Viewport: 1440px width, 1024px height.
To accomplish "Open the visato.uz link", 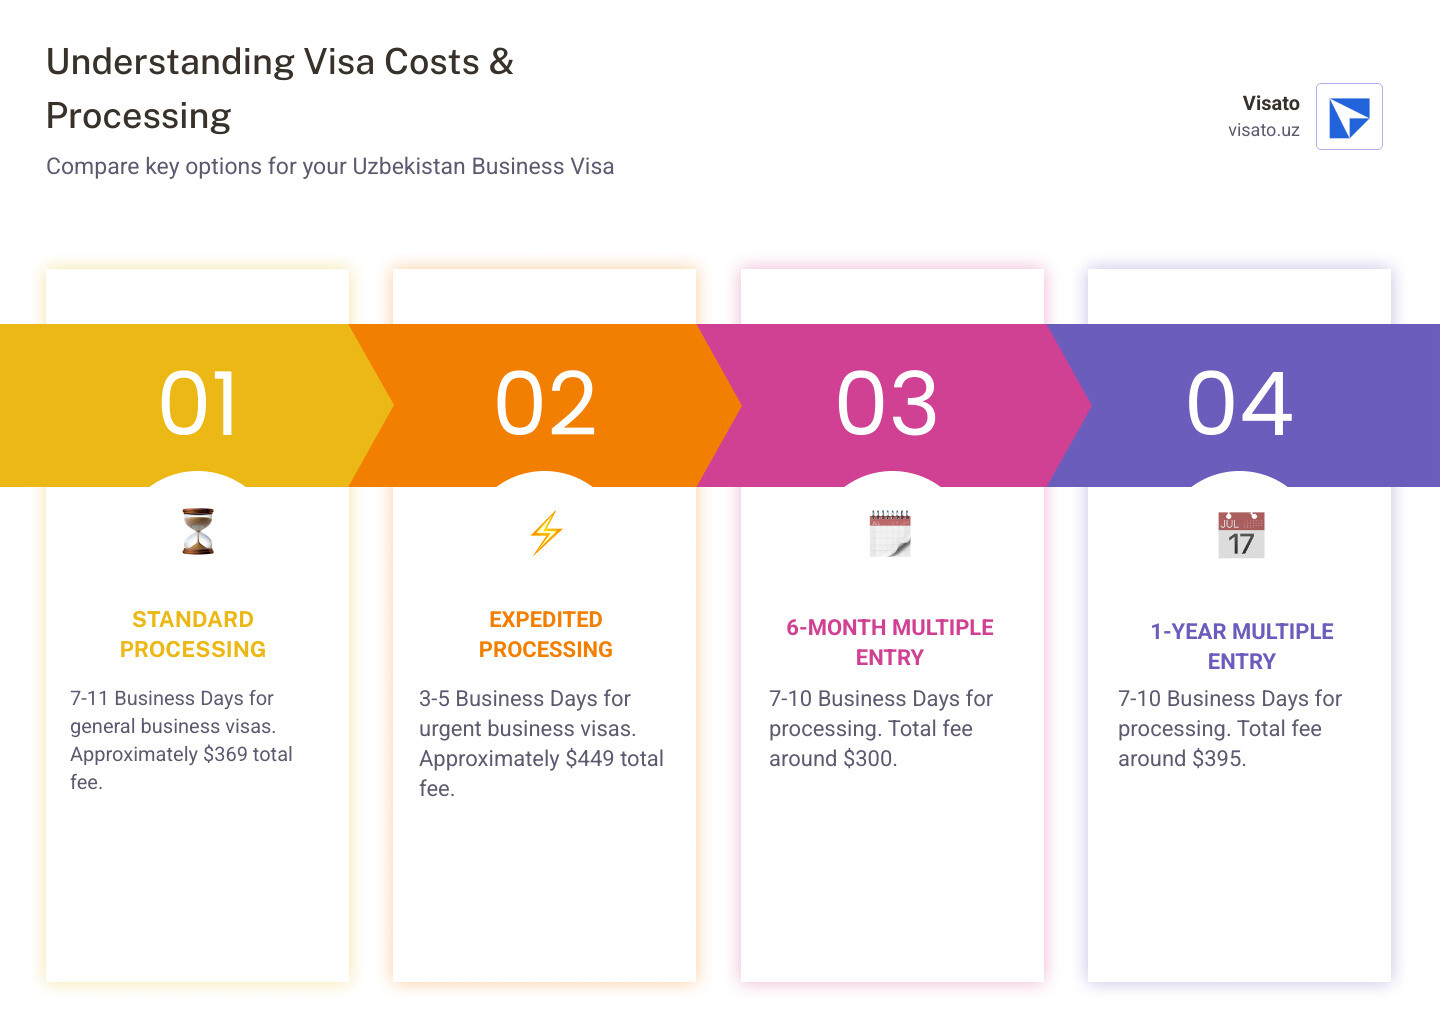I will tap(1263, 130).
